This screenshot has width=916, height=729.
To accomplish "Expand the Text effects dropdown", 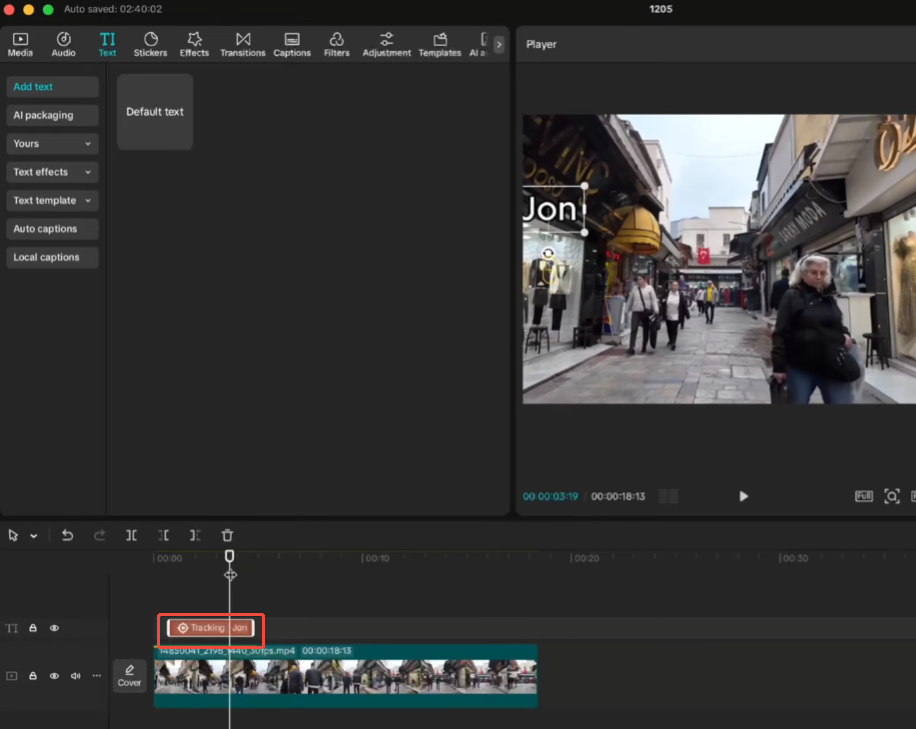I will [53, 172].
